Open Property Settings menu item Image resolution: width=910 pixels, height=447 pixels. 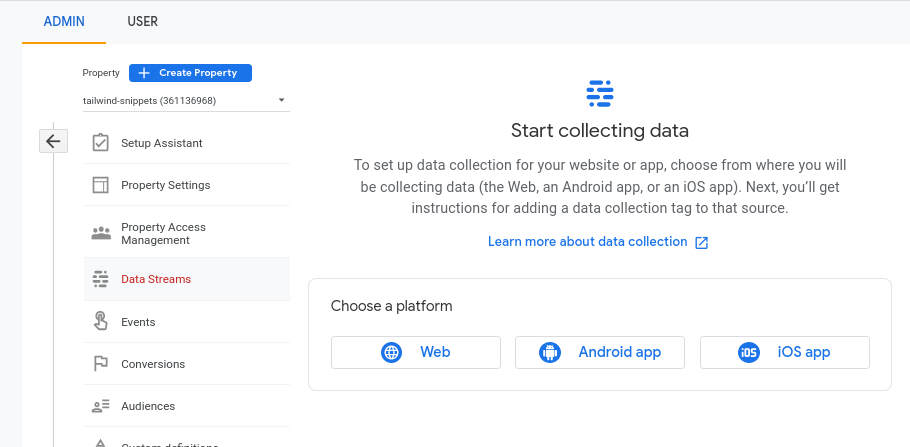(166, 185)
